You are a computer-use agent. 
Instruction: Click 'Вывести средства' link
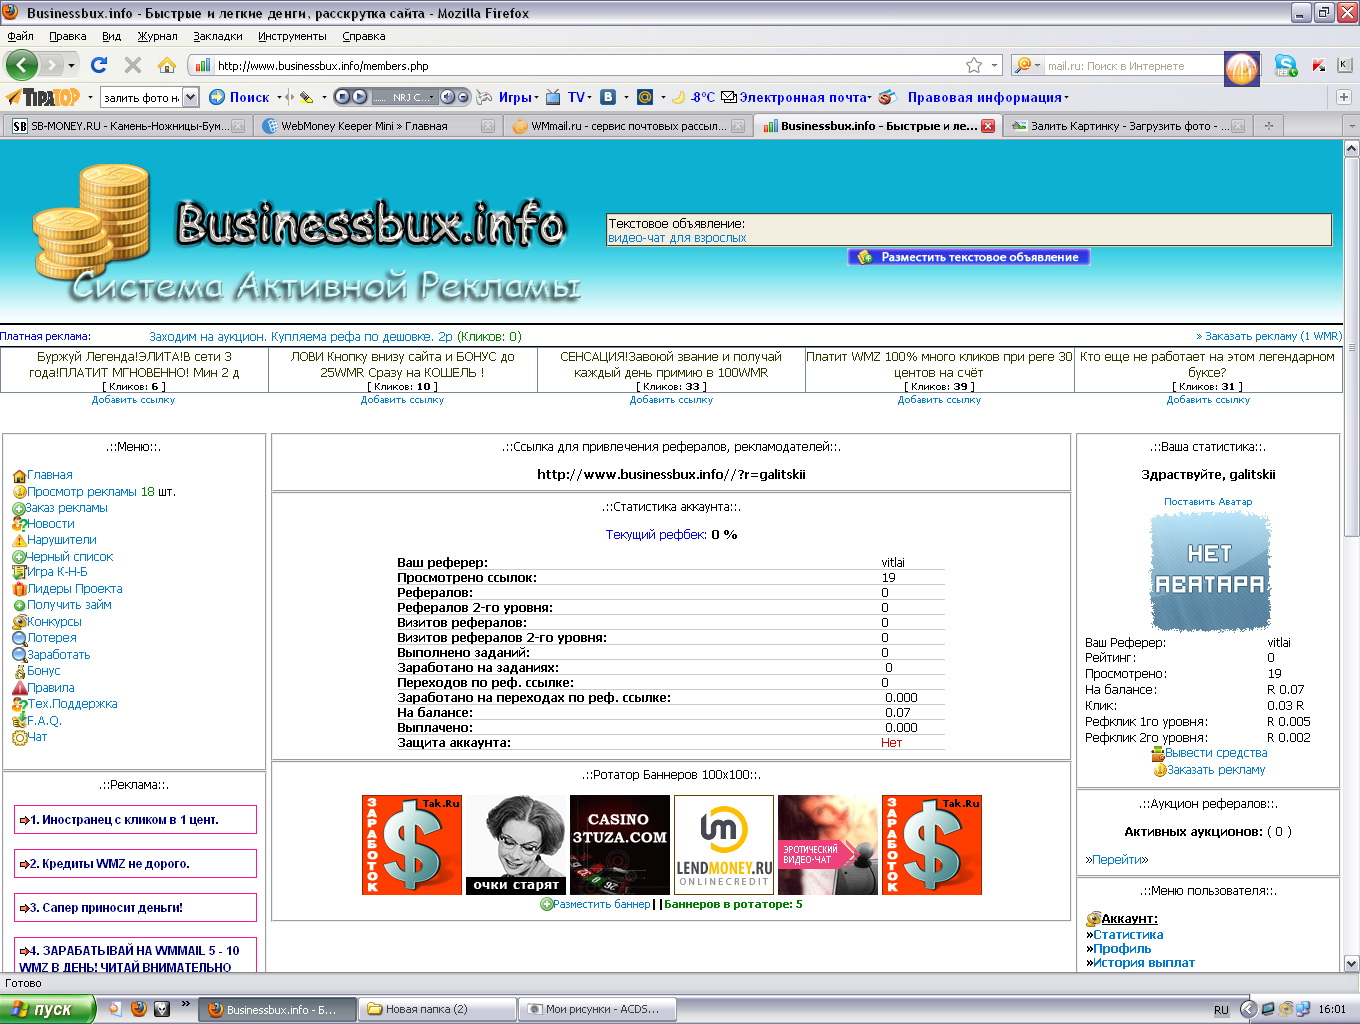[1216, 753]
